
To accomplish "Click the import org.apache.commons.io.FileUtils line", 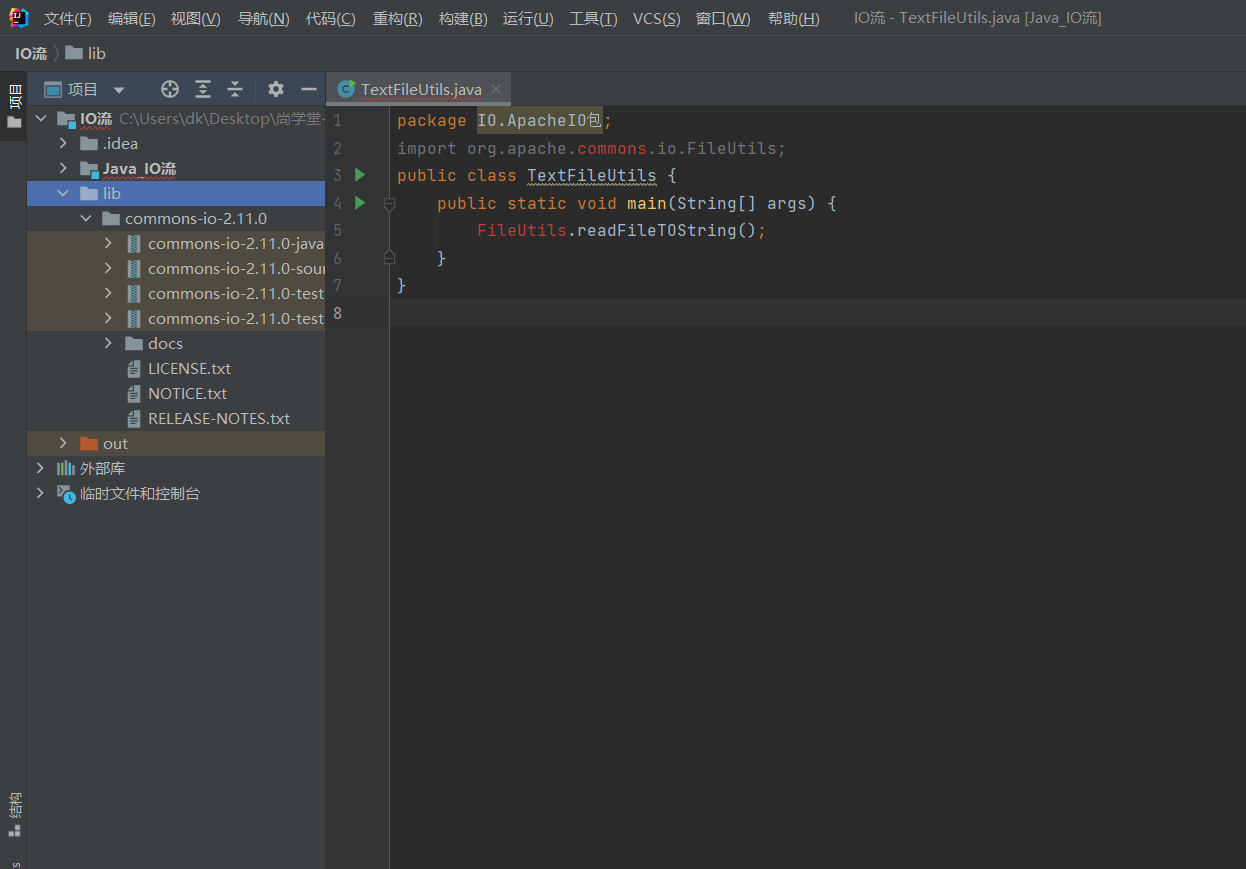I will click(591, 148).
